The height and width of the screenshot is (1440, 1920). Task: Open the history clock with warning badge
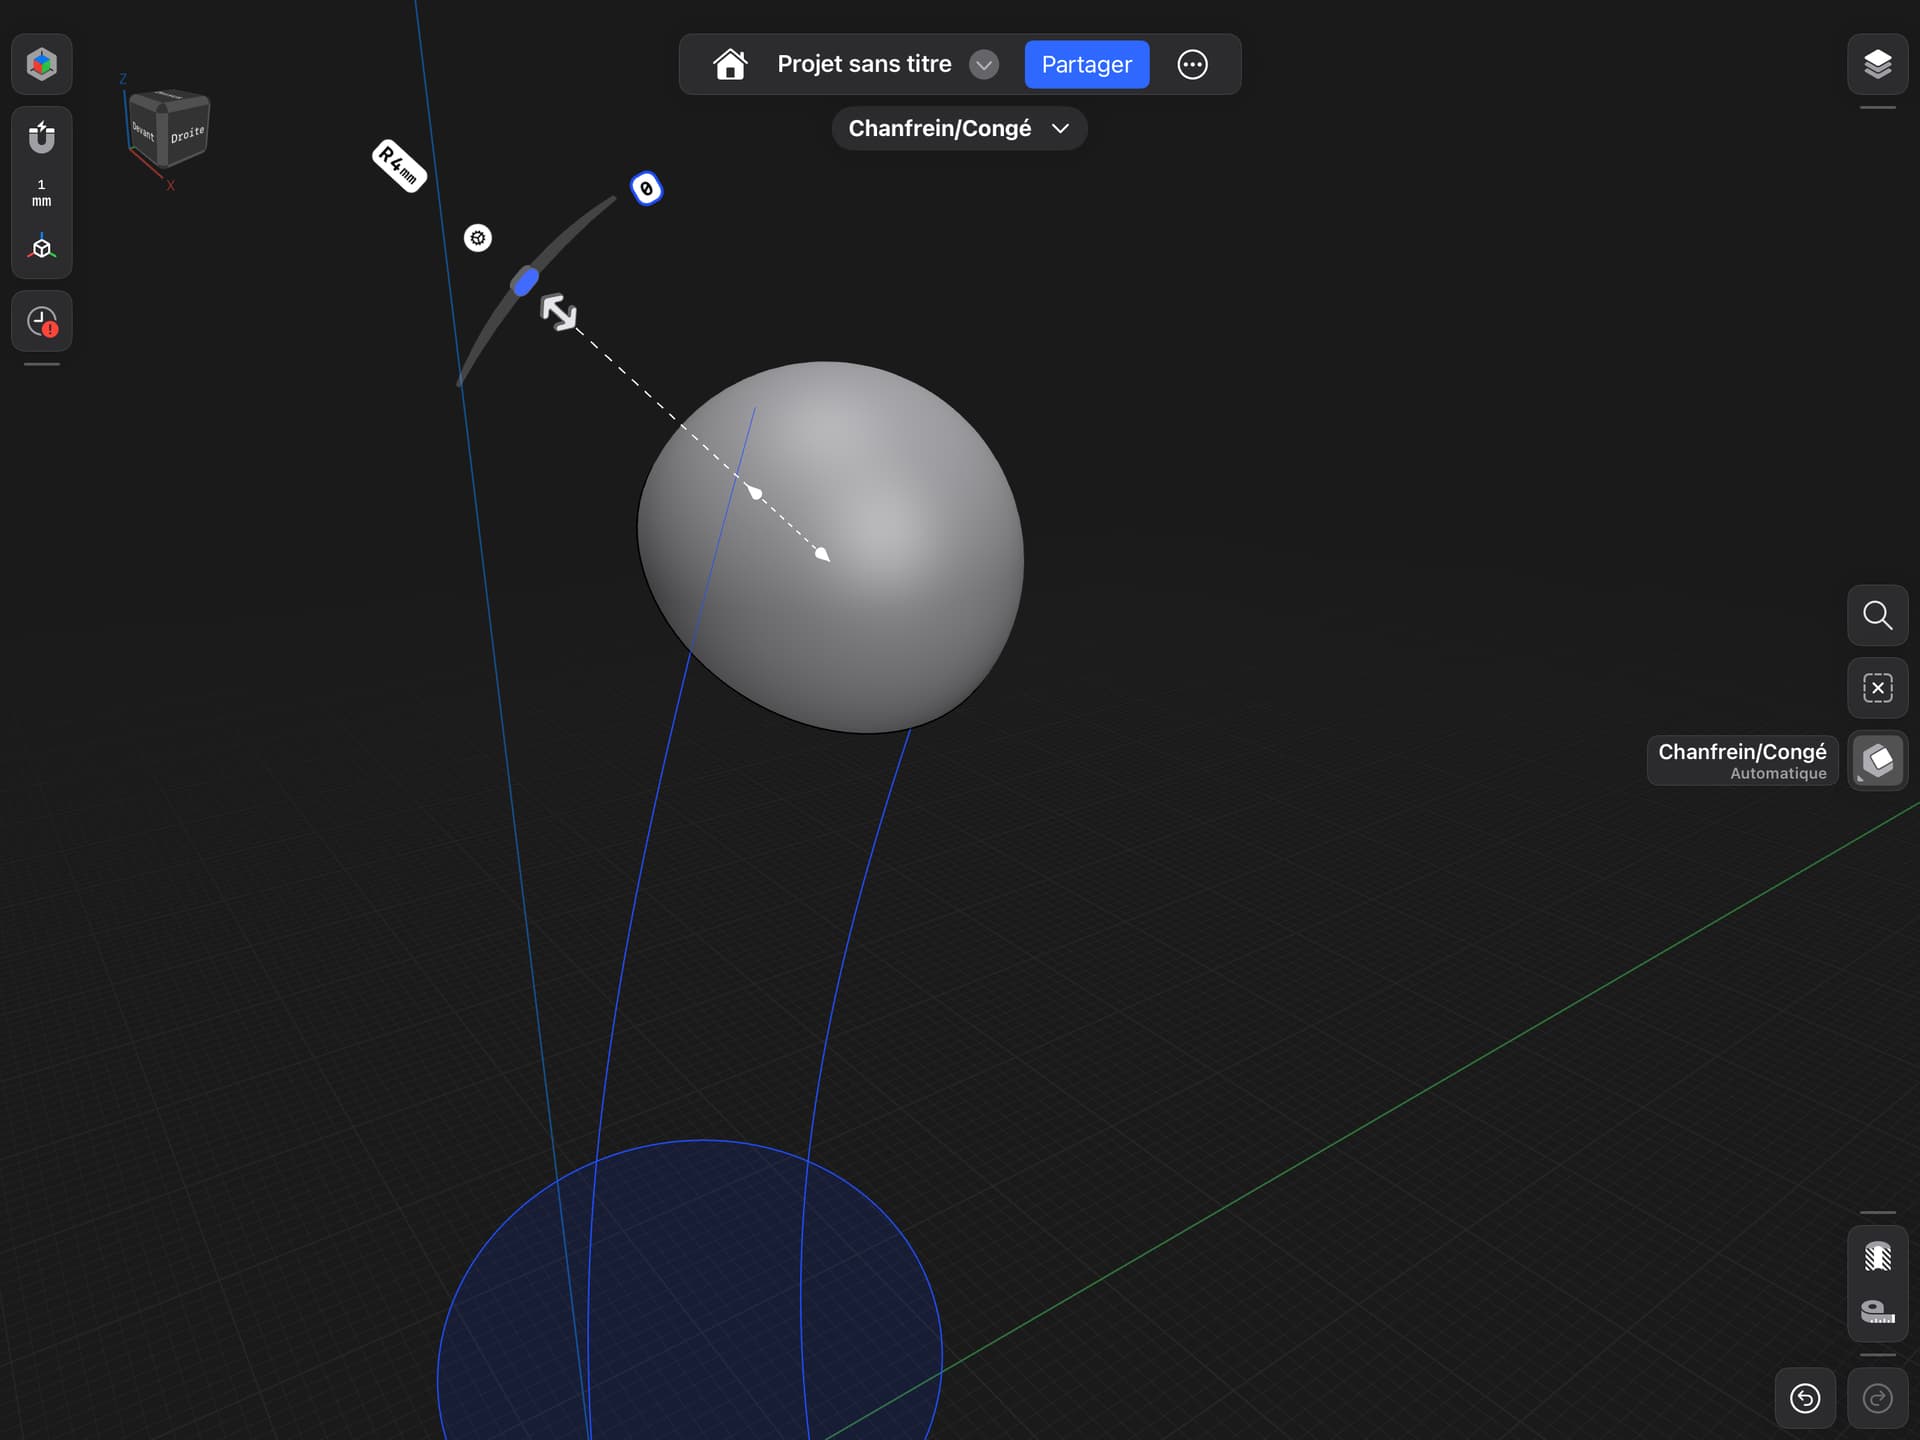[x=42, y=322]
